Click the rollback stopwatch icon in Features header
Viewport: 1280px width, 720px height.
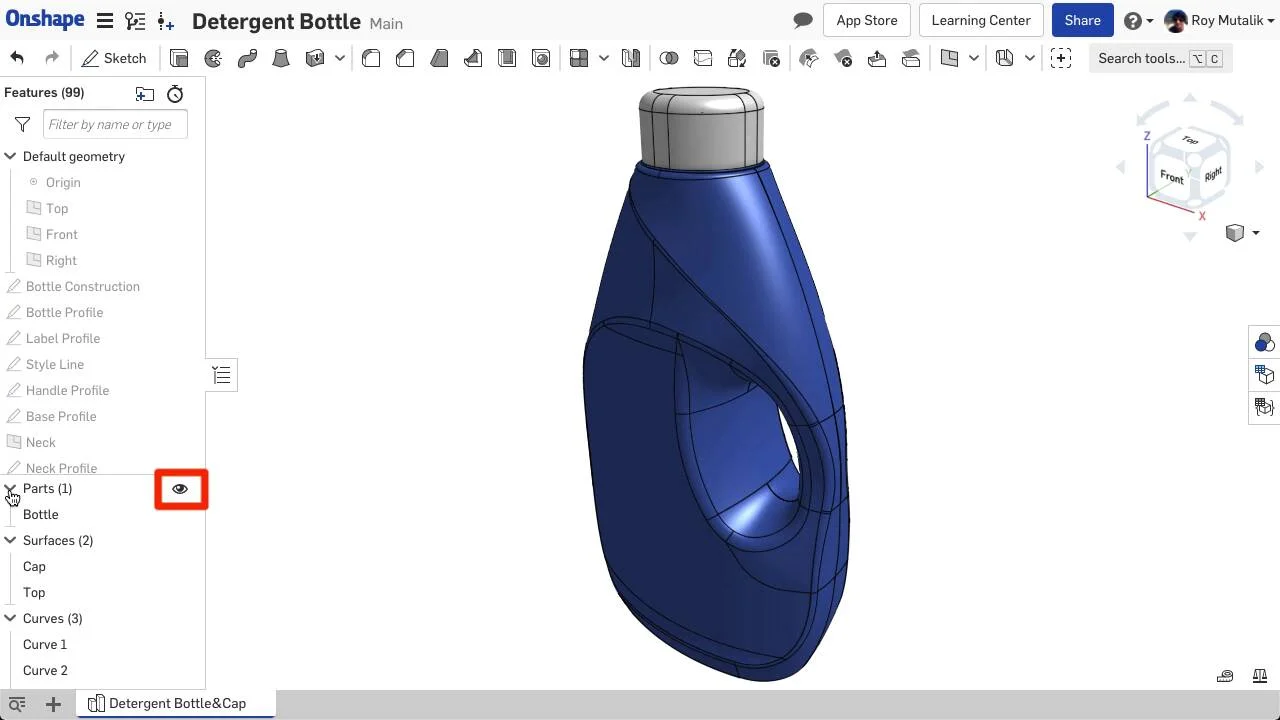point(175,93)
